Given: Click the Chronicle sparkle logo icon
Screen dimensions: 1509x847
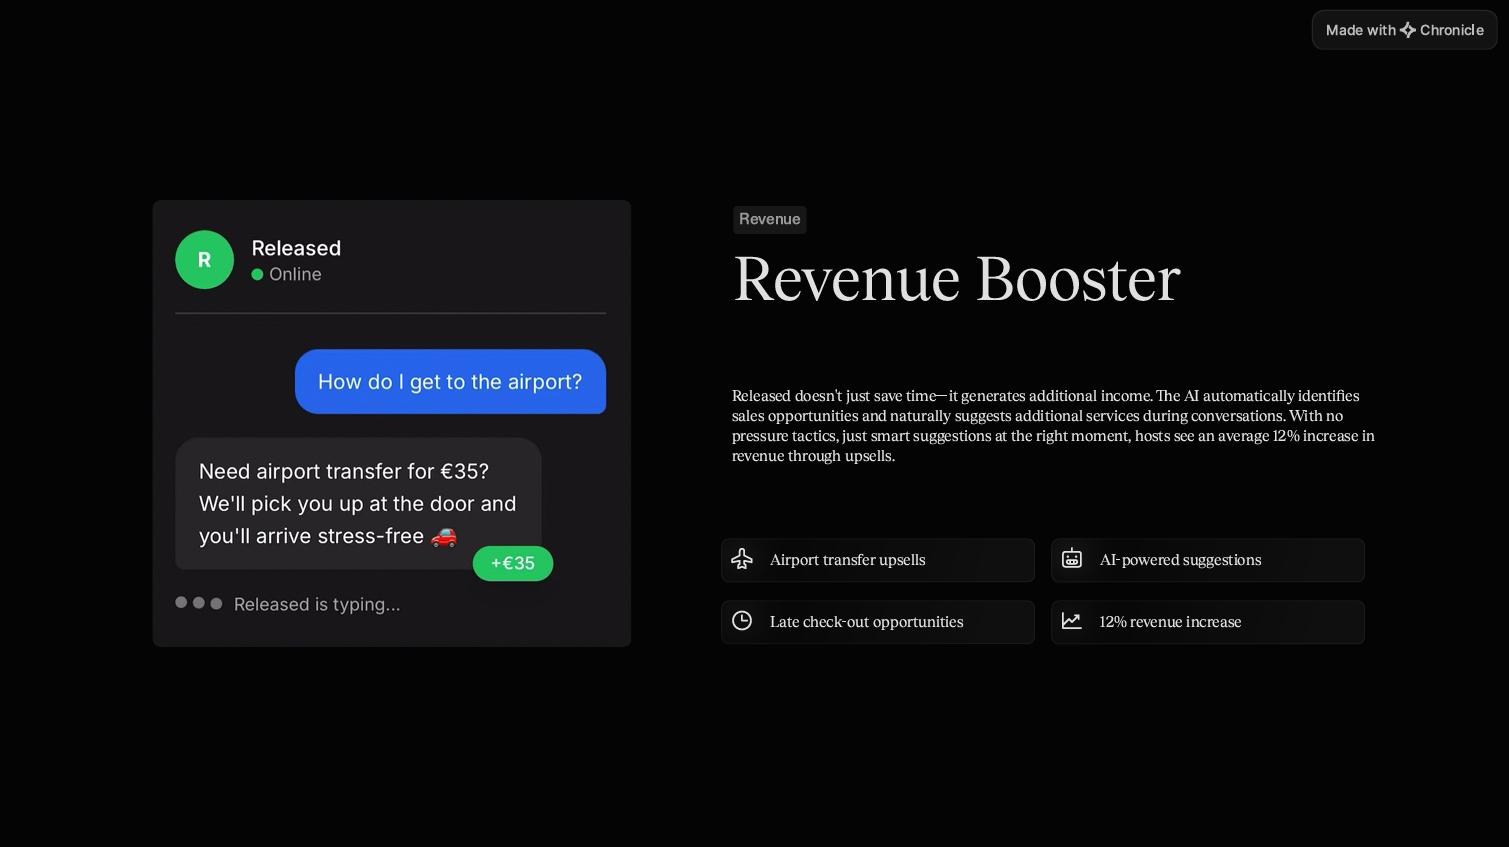Looking at the screenshot, I should click(1408, 30).
